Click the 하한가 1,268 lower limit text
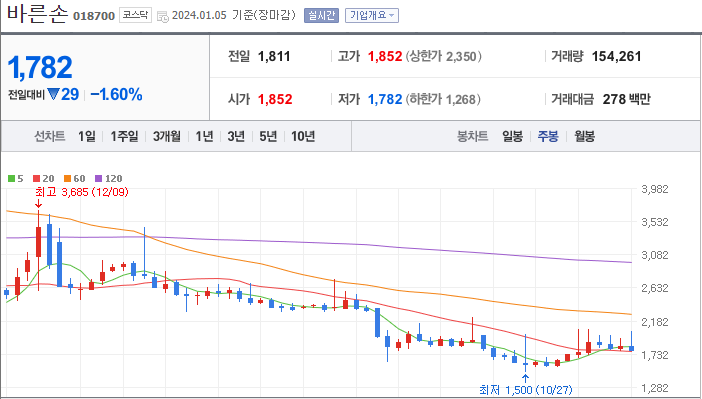Image resolution: width=702 pixels, height=399 pixels. click(443, 99)
